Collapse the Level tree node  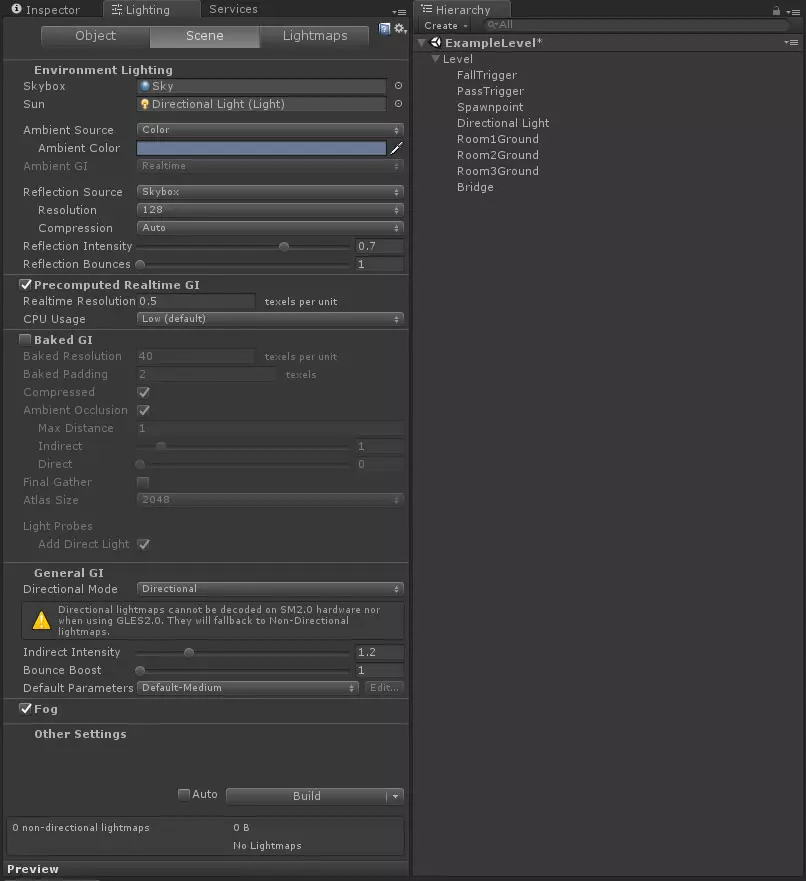click(435, 59)
